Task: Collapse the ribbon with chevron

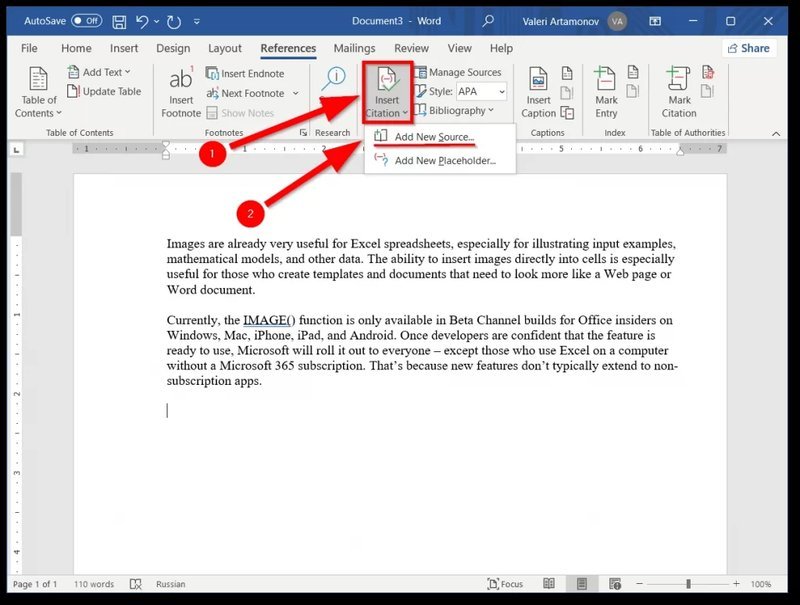Action: 776,134
